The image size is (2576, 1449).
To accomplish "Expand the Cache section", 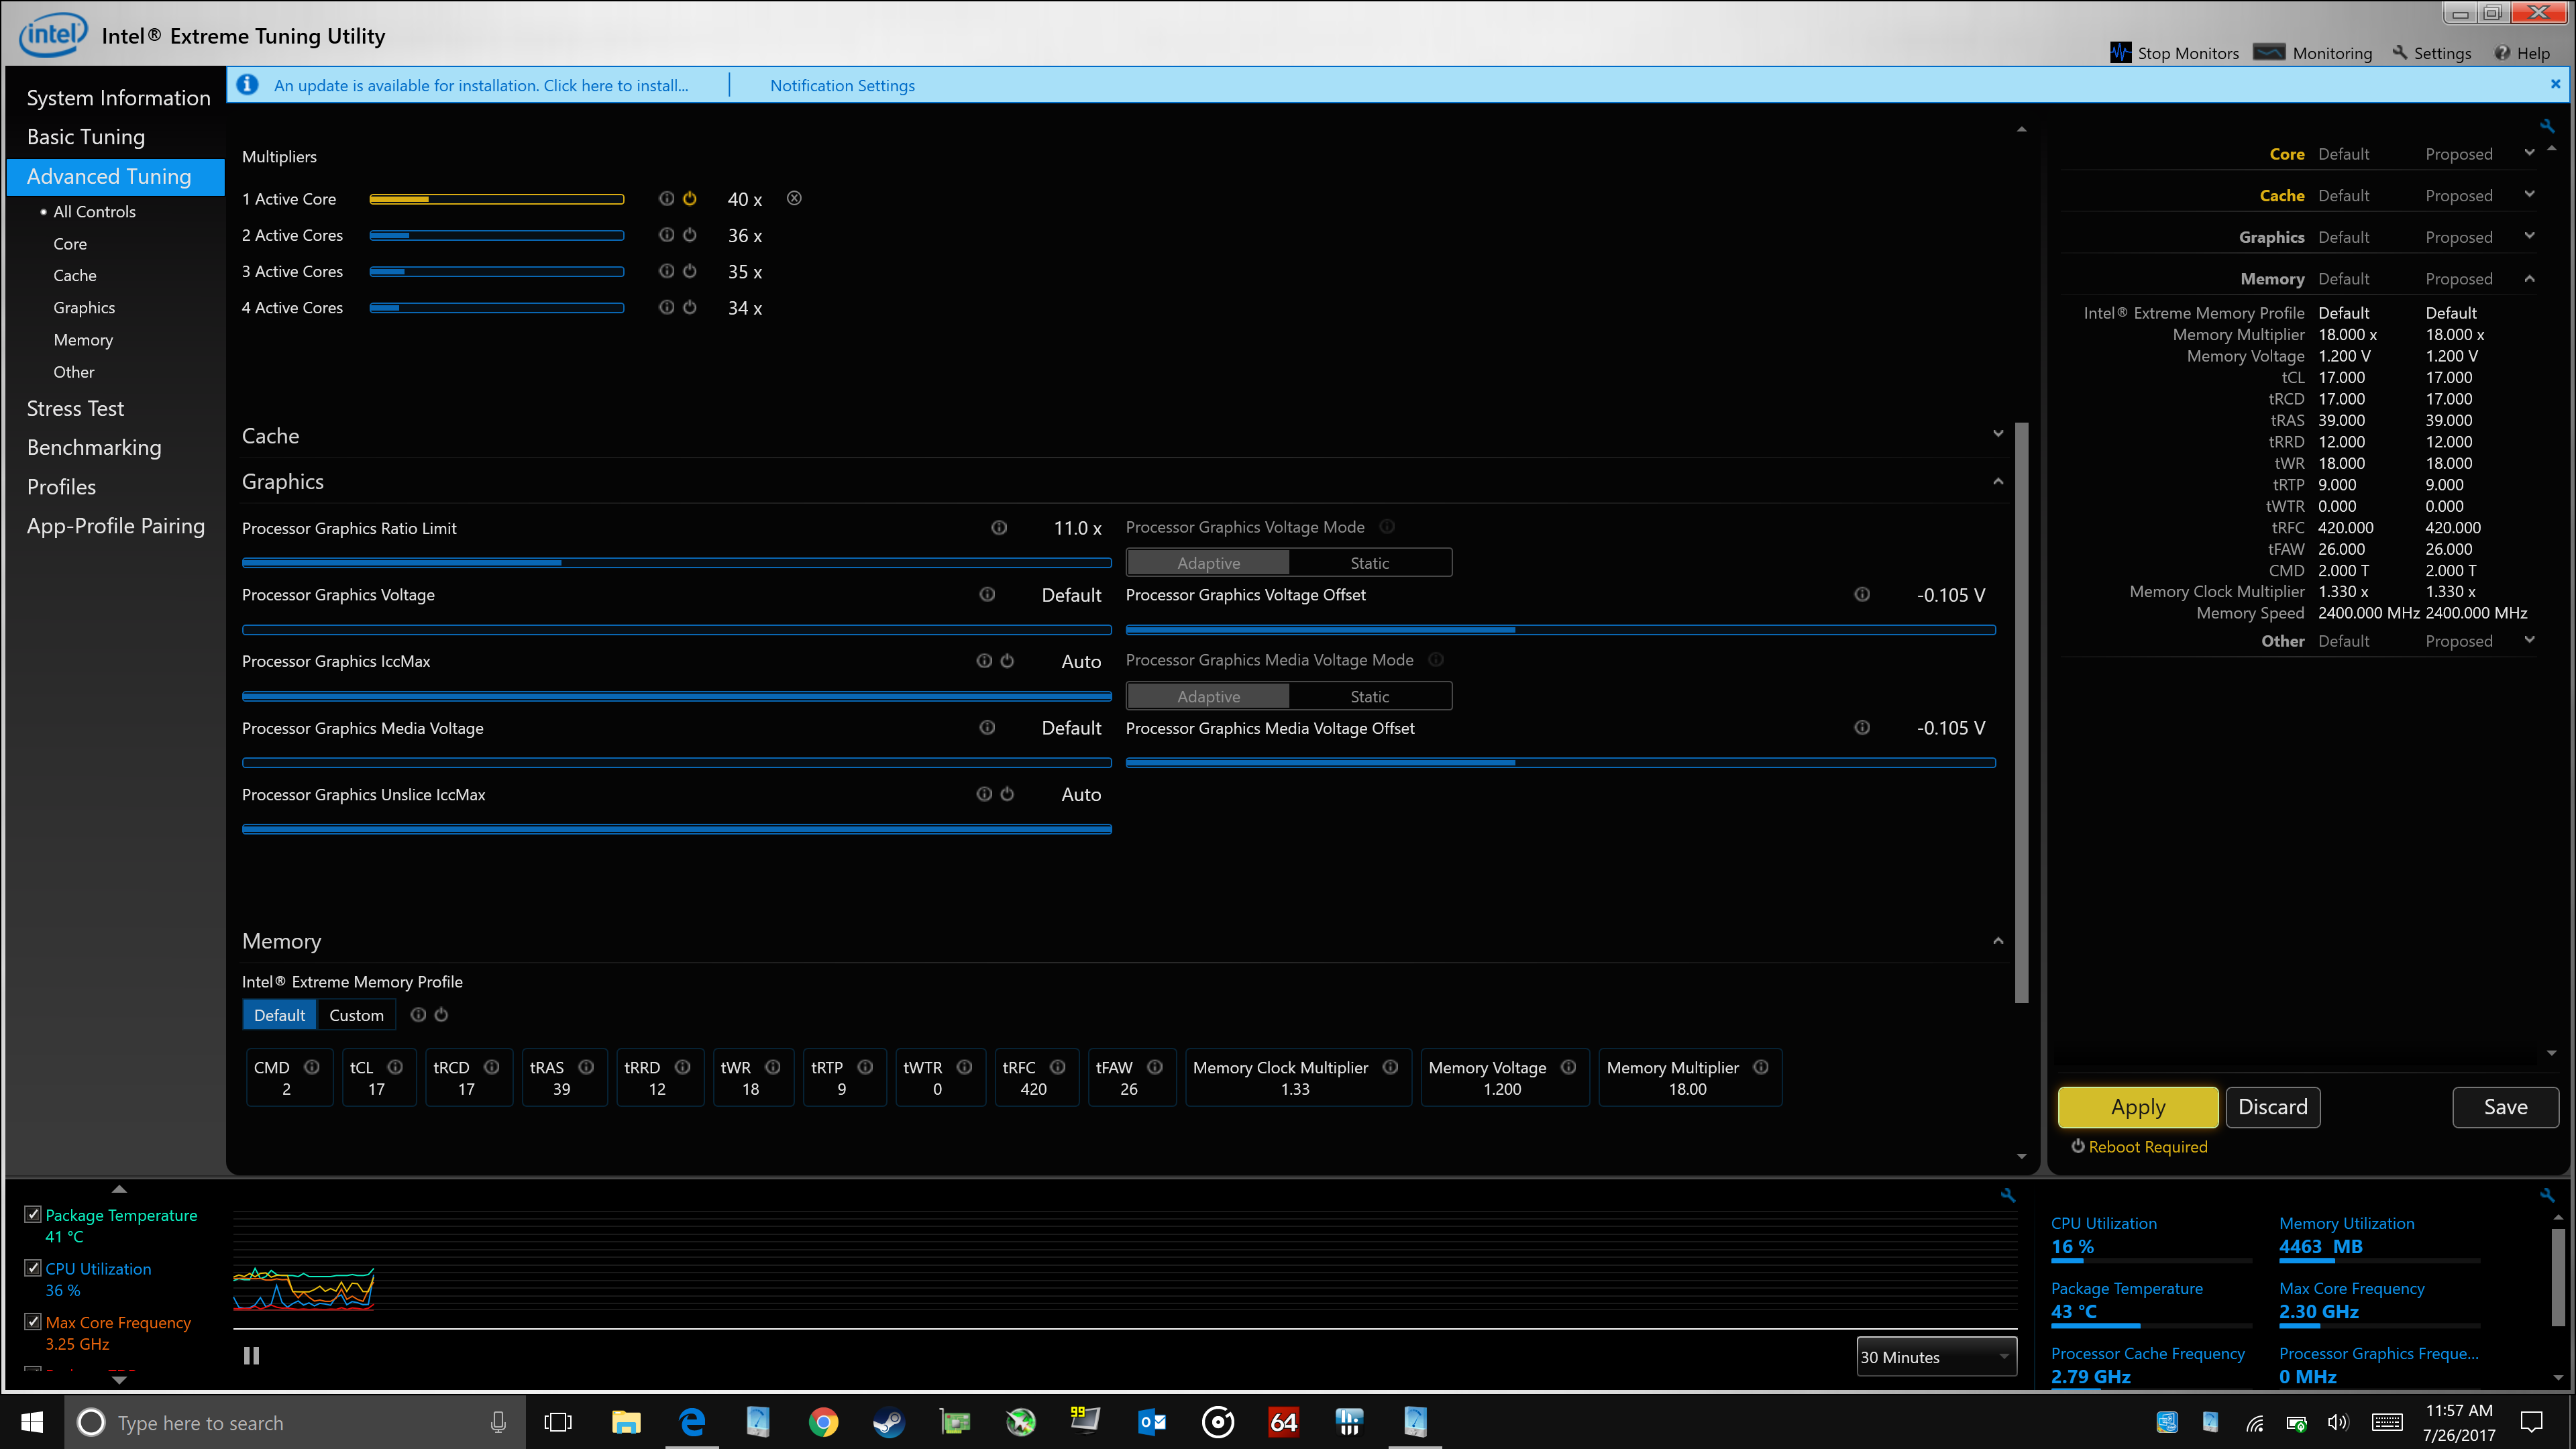I will 1998,434.
